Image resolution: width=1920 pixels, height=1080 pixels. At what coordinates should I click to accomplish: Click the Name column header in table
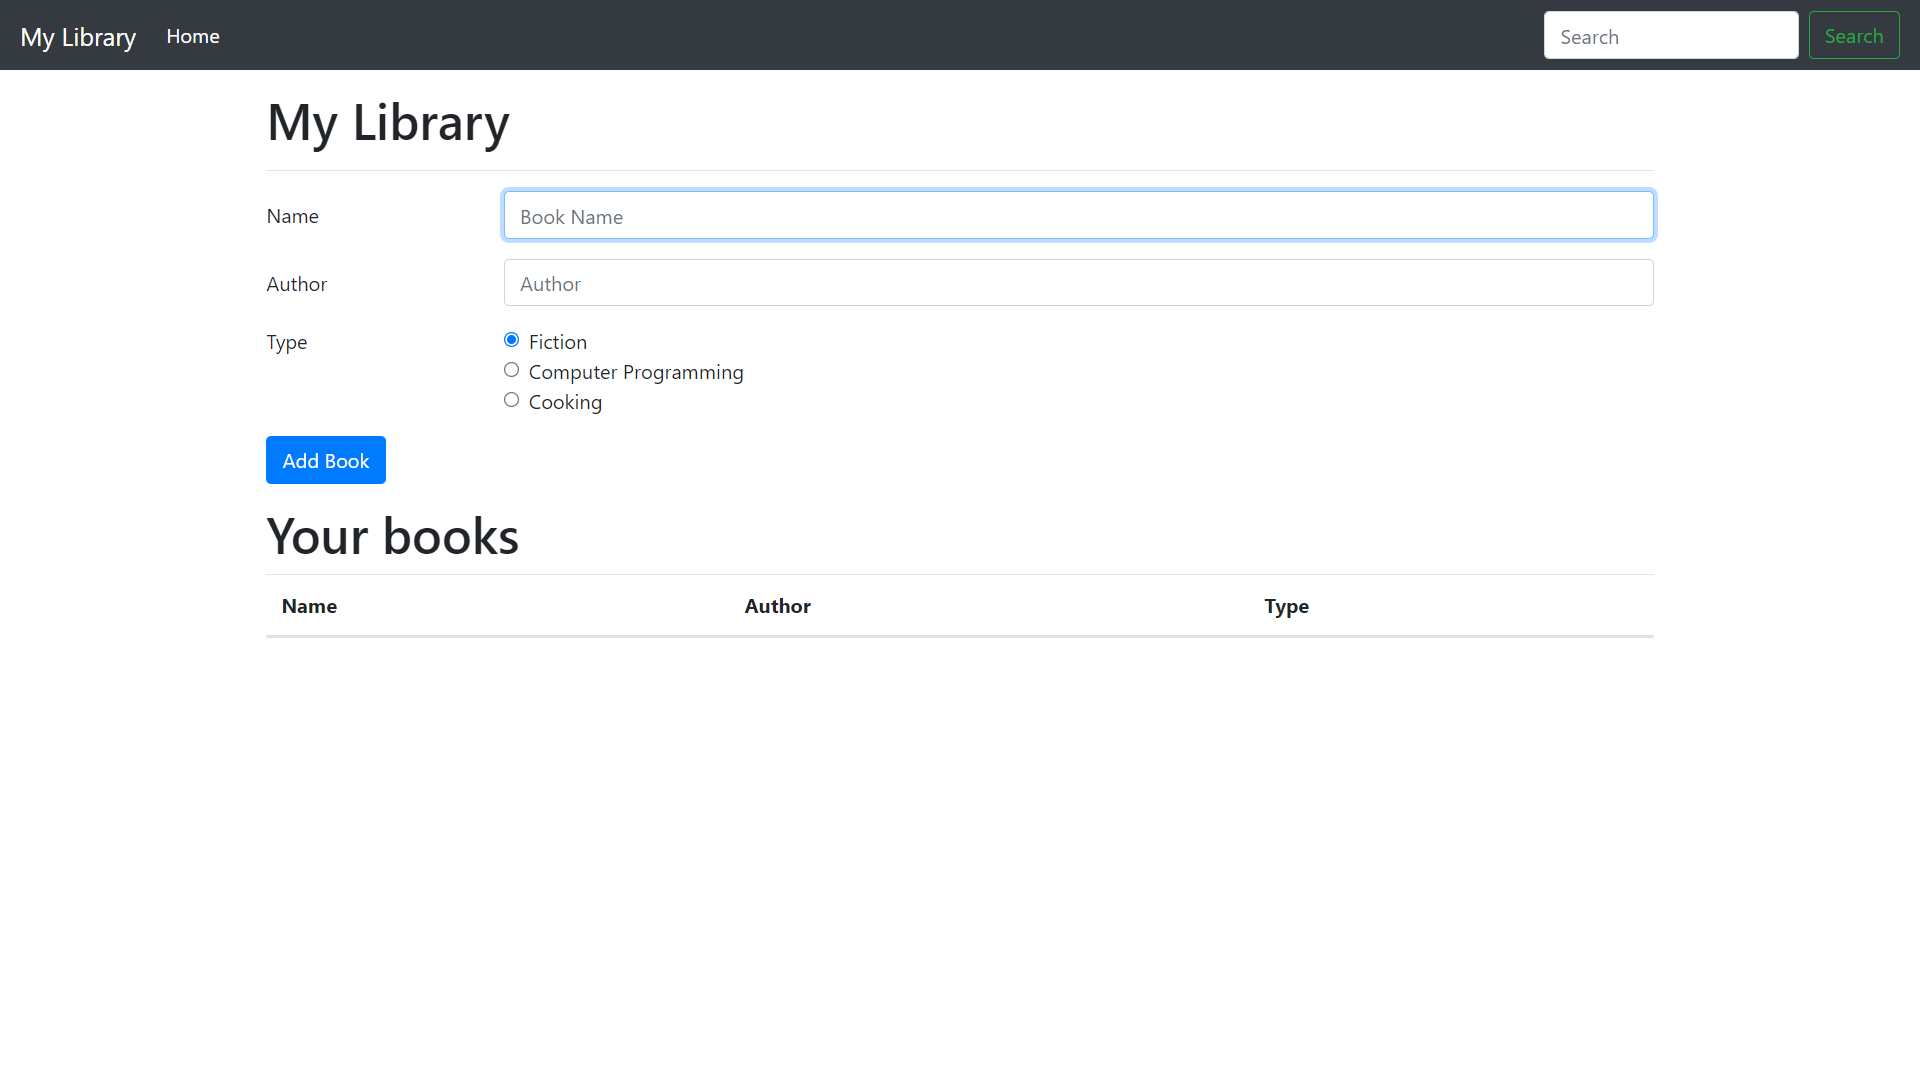[x=309, y=606]
